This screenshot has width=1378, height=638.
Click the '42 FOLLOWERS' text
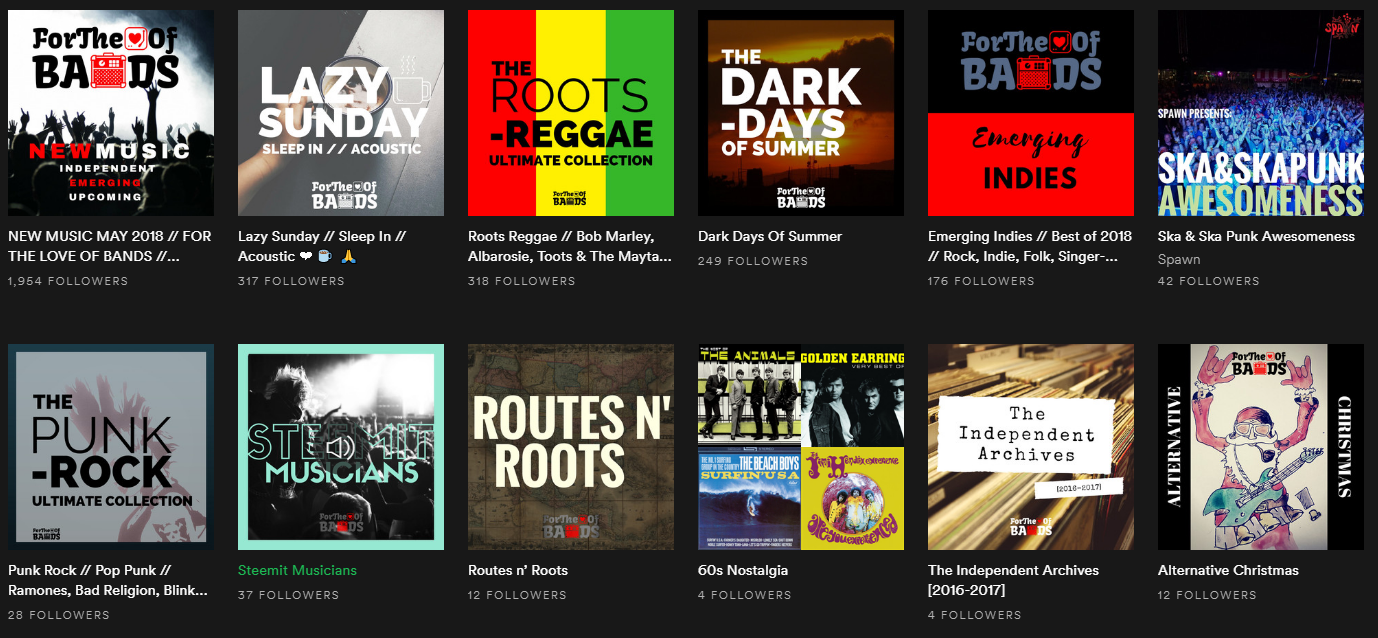click(x=1208, y=281)
